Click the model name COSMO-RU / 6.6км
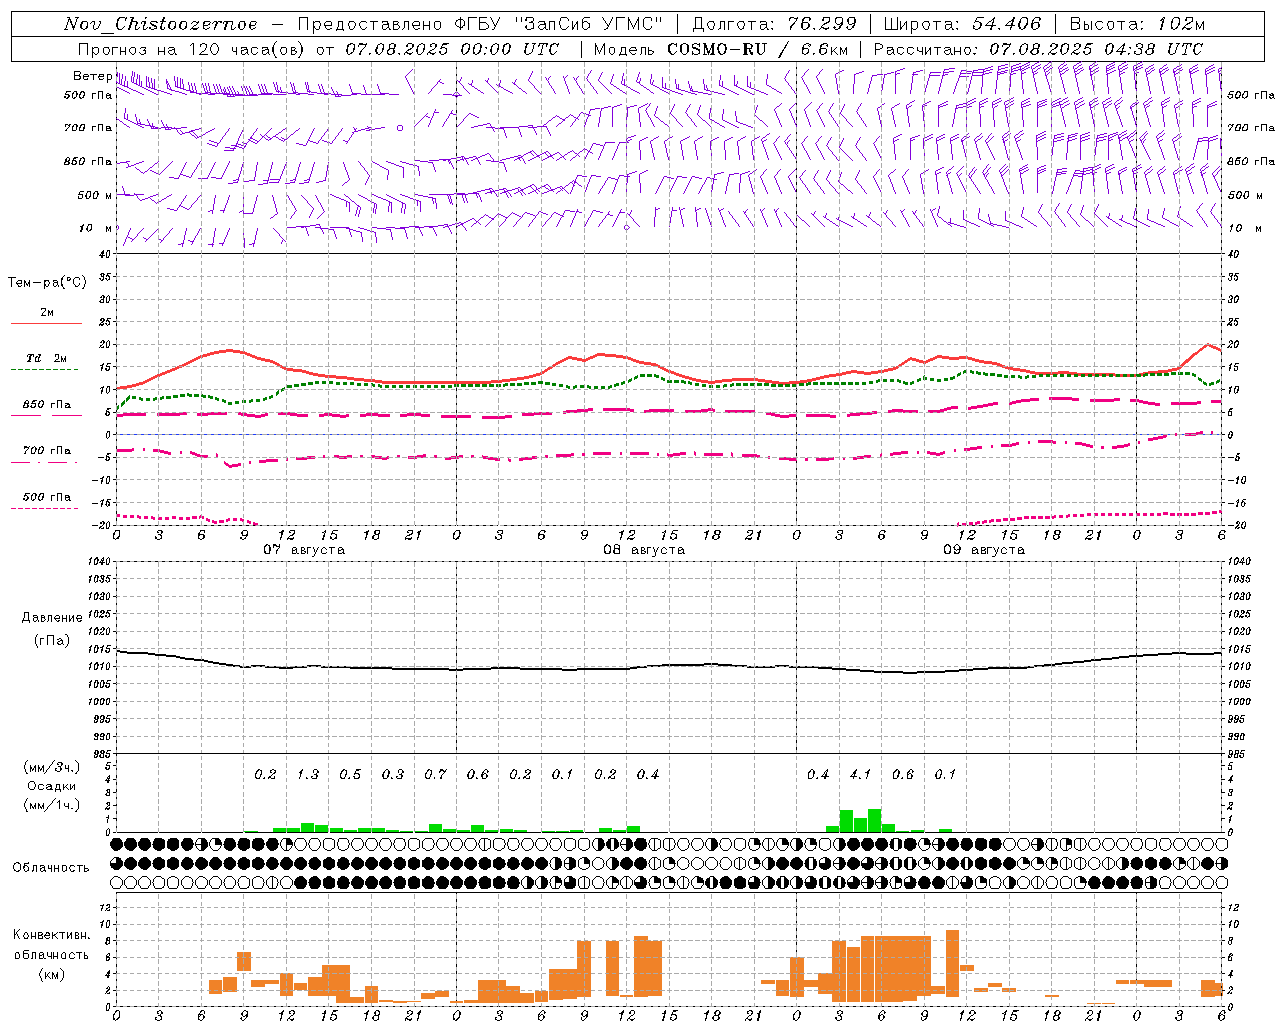 click(758, 49)
